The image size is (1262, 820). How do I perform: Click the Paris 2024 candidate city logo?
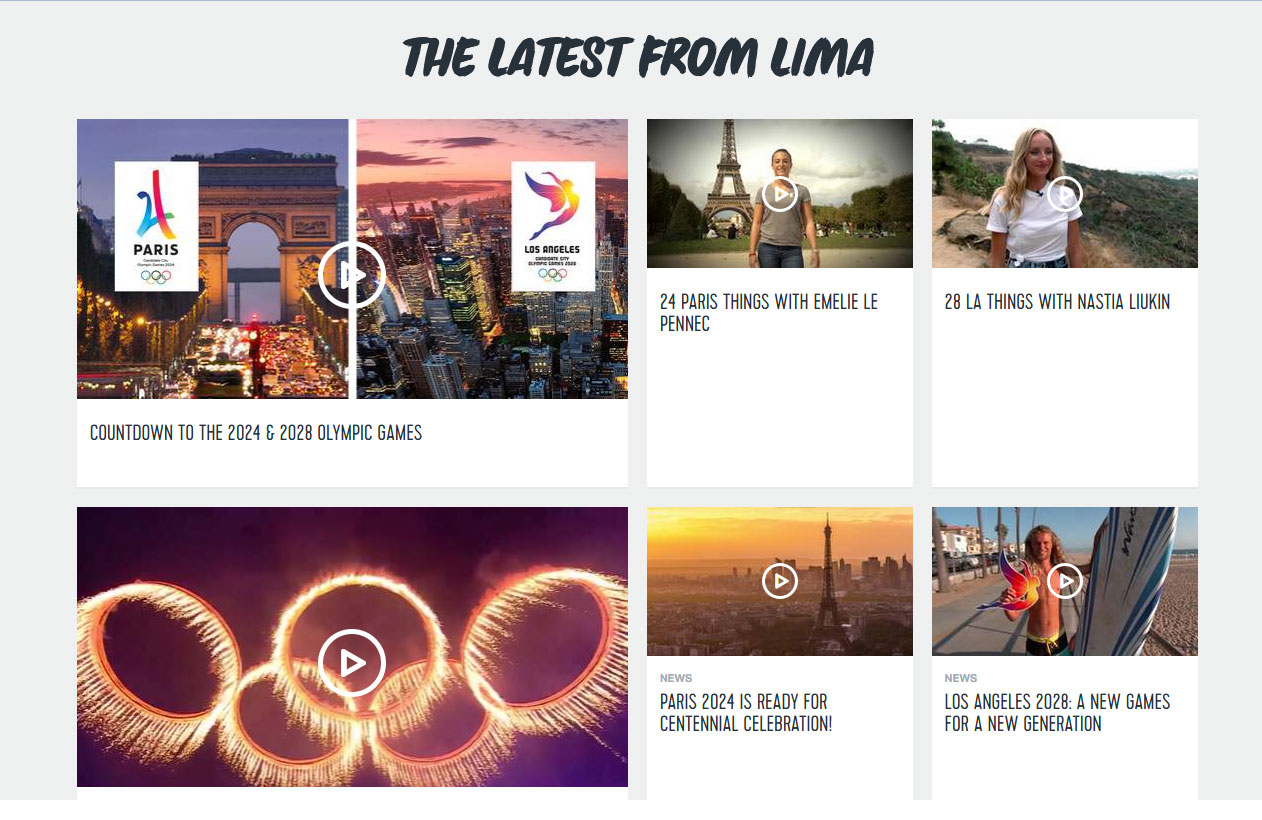point(156,226)
